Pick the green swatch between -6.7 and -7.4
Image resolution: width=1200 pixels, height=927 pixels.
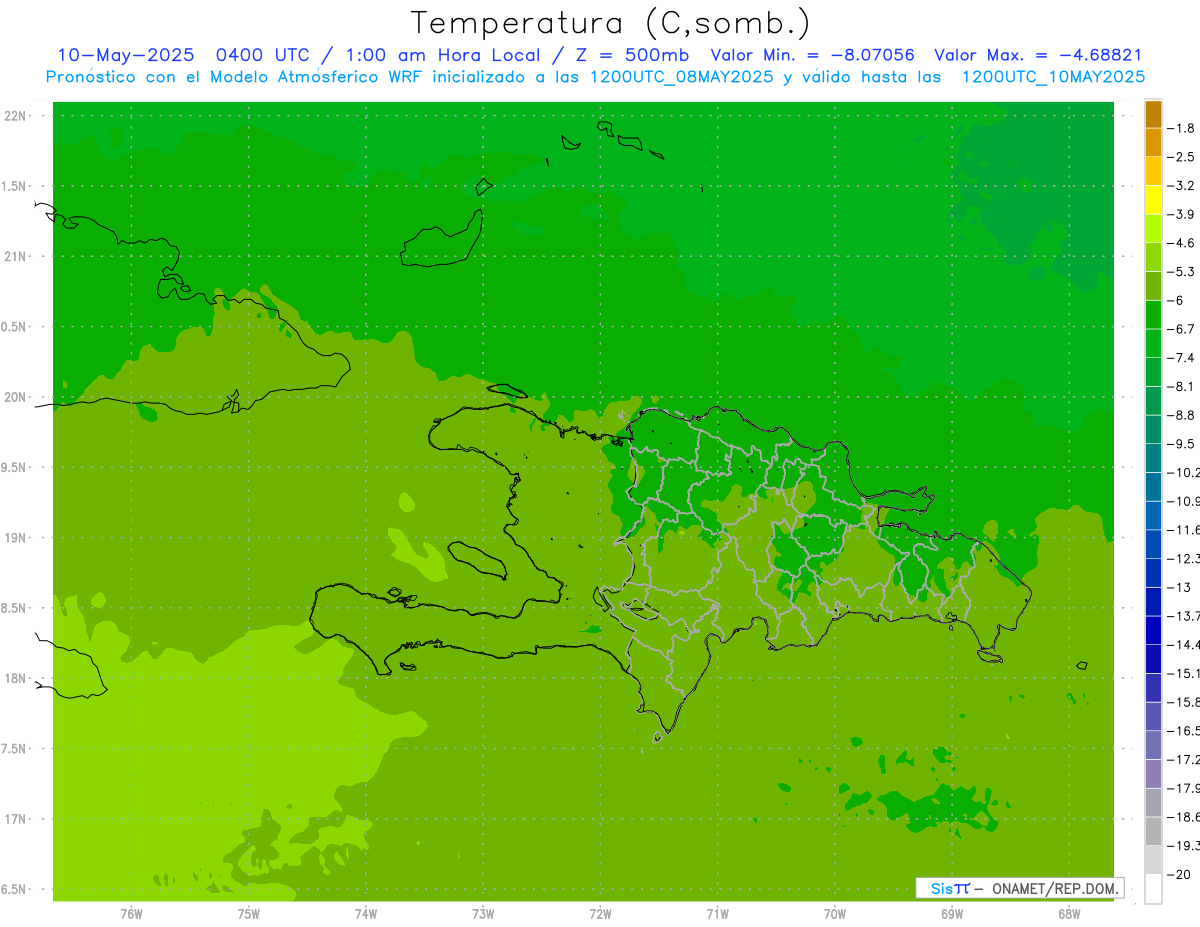pyautogui.click(x=1154, y=343)
